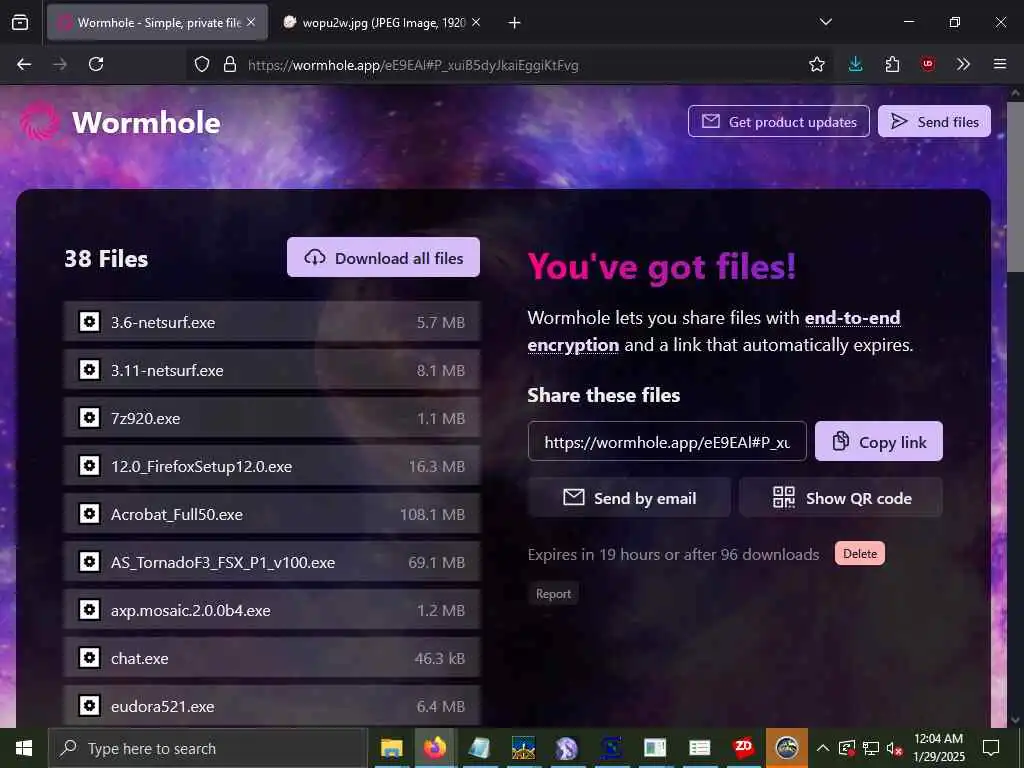1024x768 pixels.
Task: Click the uBlock Origin red shield icon
Action: pyautogui.click(x=927, y=64)
